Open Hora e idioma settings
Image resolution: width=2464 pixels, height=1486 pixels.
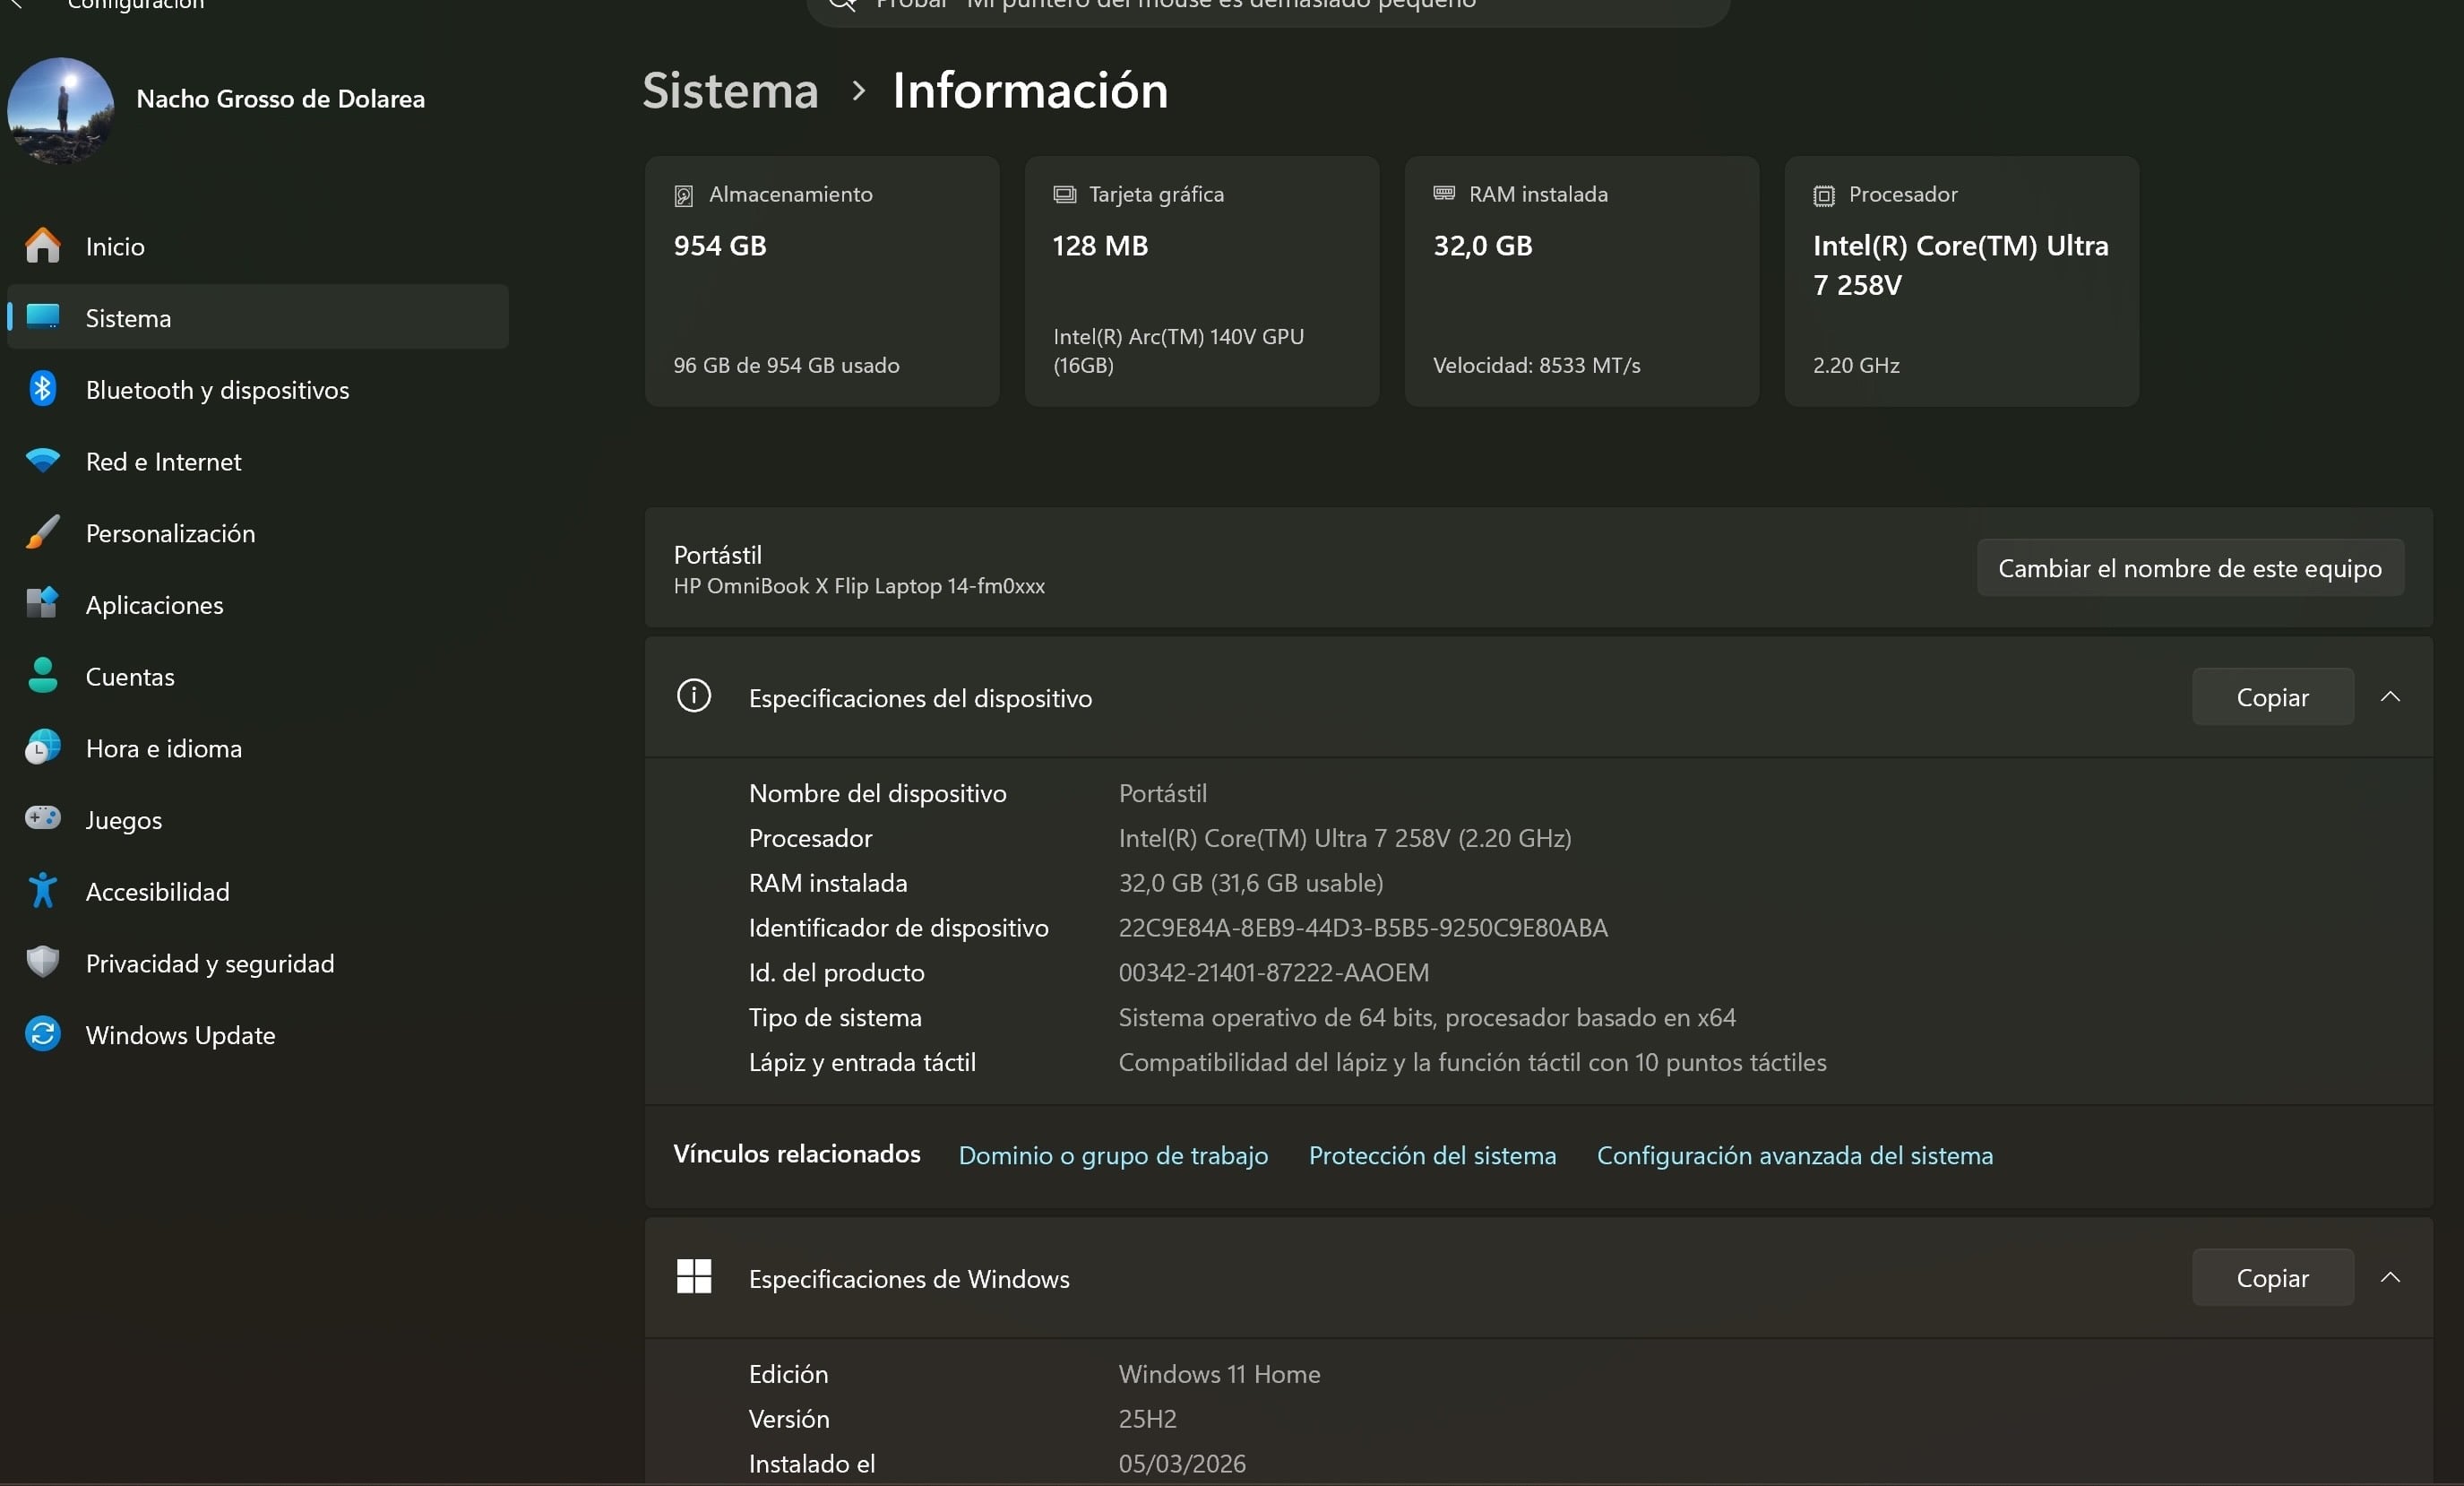click(x=258, y=747)
